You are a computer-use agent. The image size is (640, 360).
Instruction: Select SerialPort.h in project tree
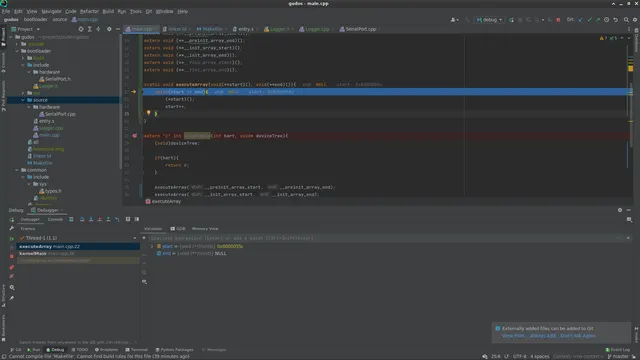(x=55, y=79)
